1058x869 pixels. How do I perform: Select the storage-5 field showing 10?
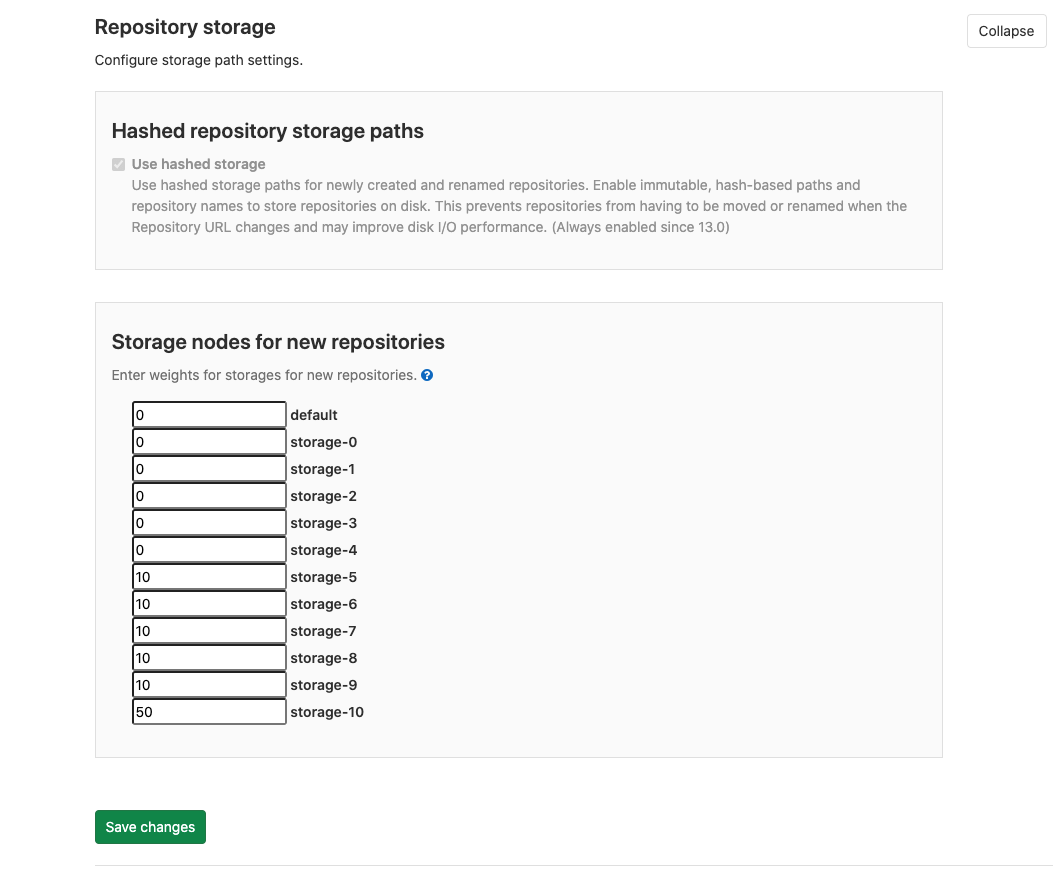pyautogui.click(x=208, y=576)
